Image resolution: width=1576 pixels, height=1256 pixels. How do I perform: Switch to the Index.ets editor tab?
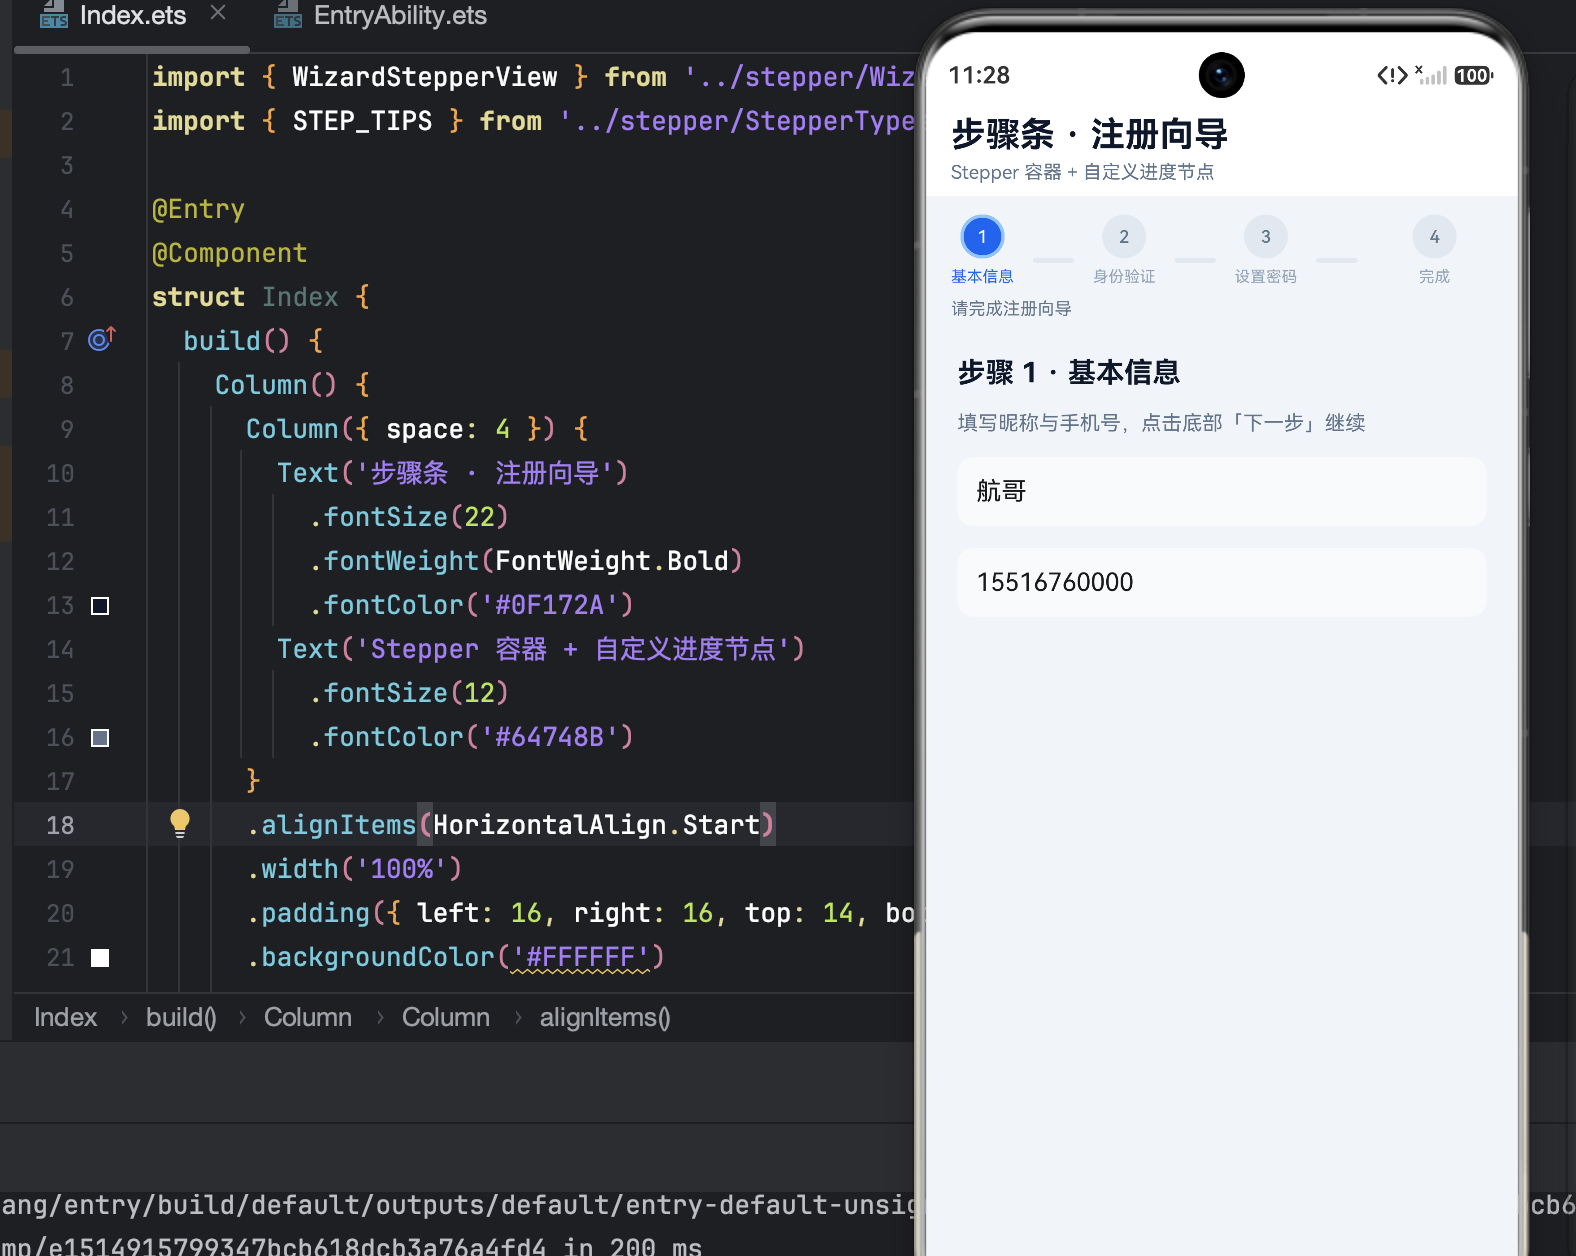click(132, 16)
